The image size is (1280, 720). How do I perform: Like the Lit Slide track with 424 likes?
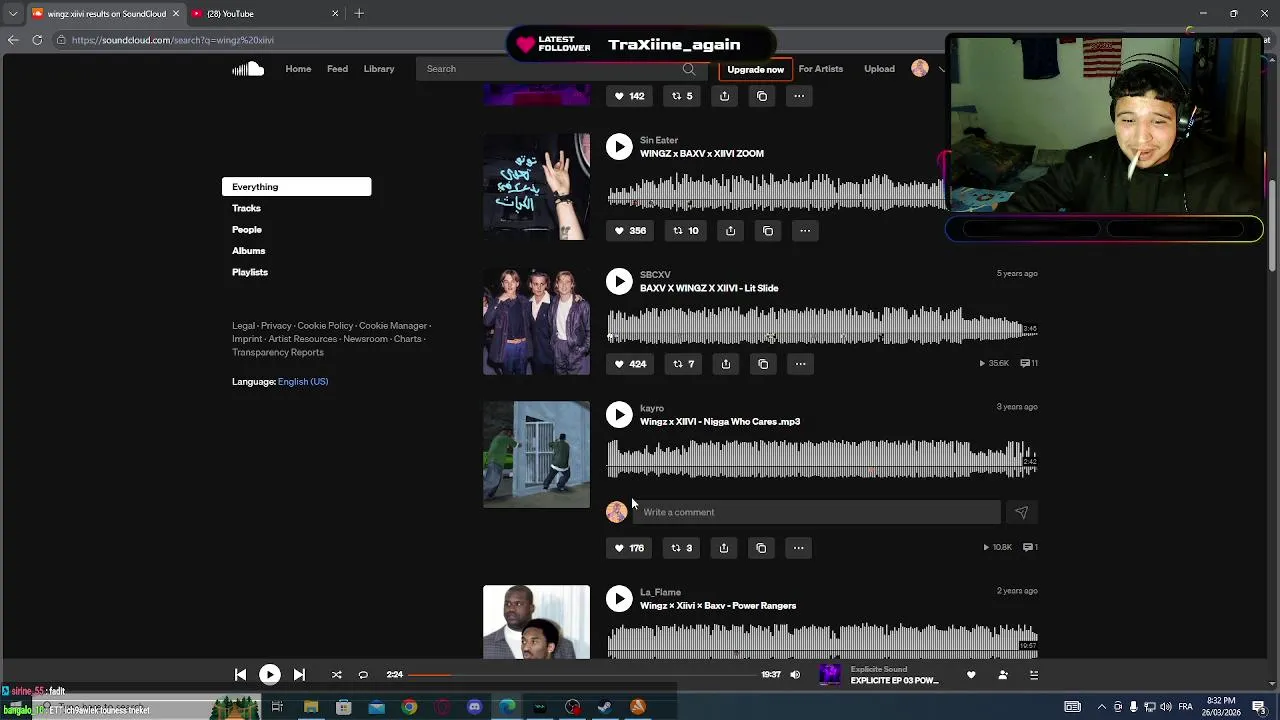click(x=630, y=364)
